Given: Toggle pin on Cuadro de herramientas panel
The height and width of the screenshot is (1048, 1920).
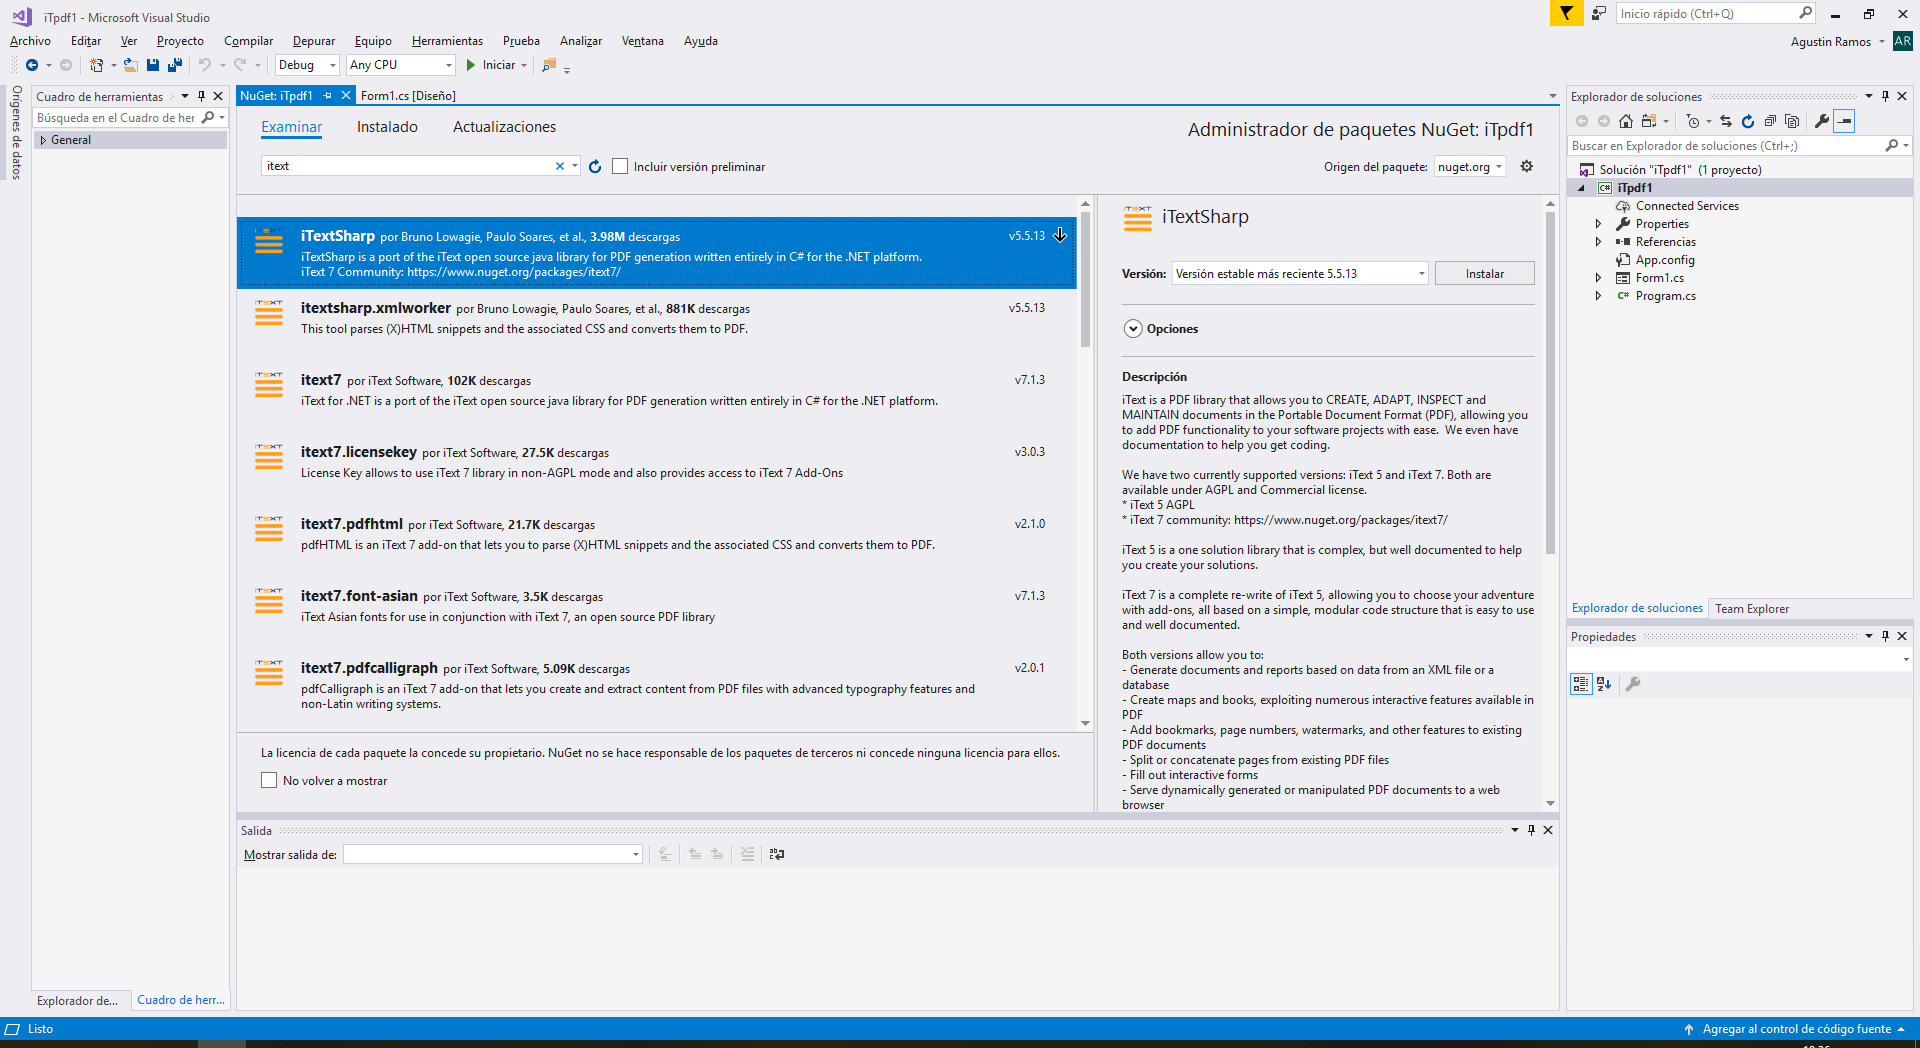Looking at the screenshot, I should 201,96.
